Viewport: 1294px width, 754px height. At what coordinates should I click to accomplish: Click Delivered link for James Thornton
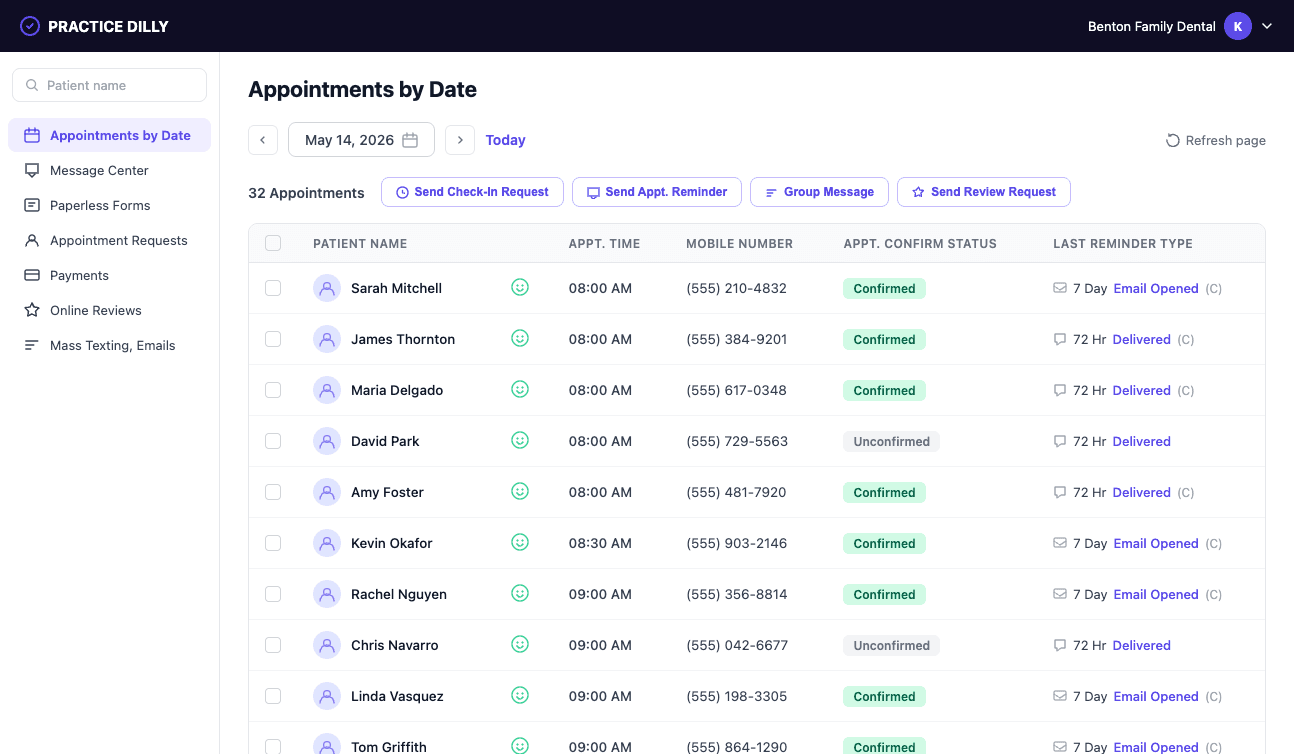pos(1141,339)
